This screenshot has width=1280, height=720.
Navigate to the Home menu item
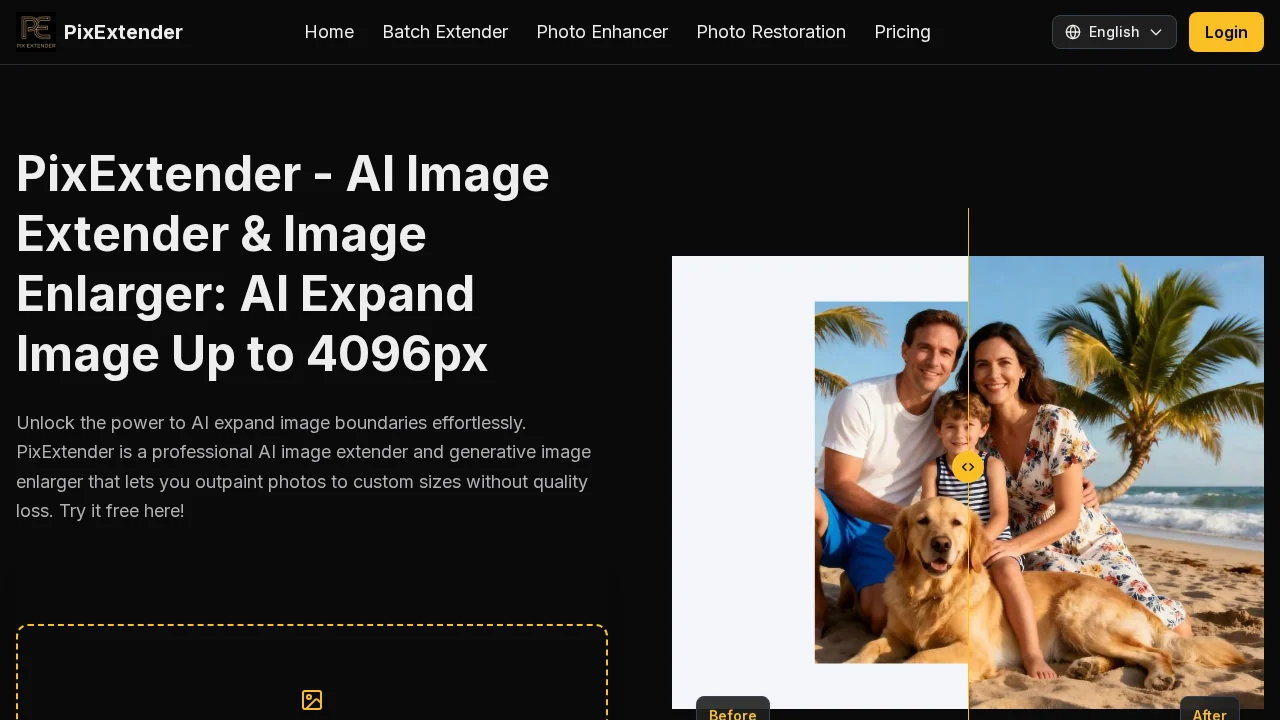(x=329, y=32)
